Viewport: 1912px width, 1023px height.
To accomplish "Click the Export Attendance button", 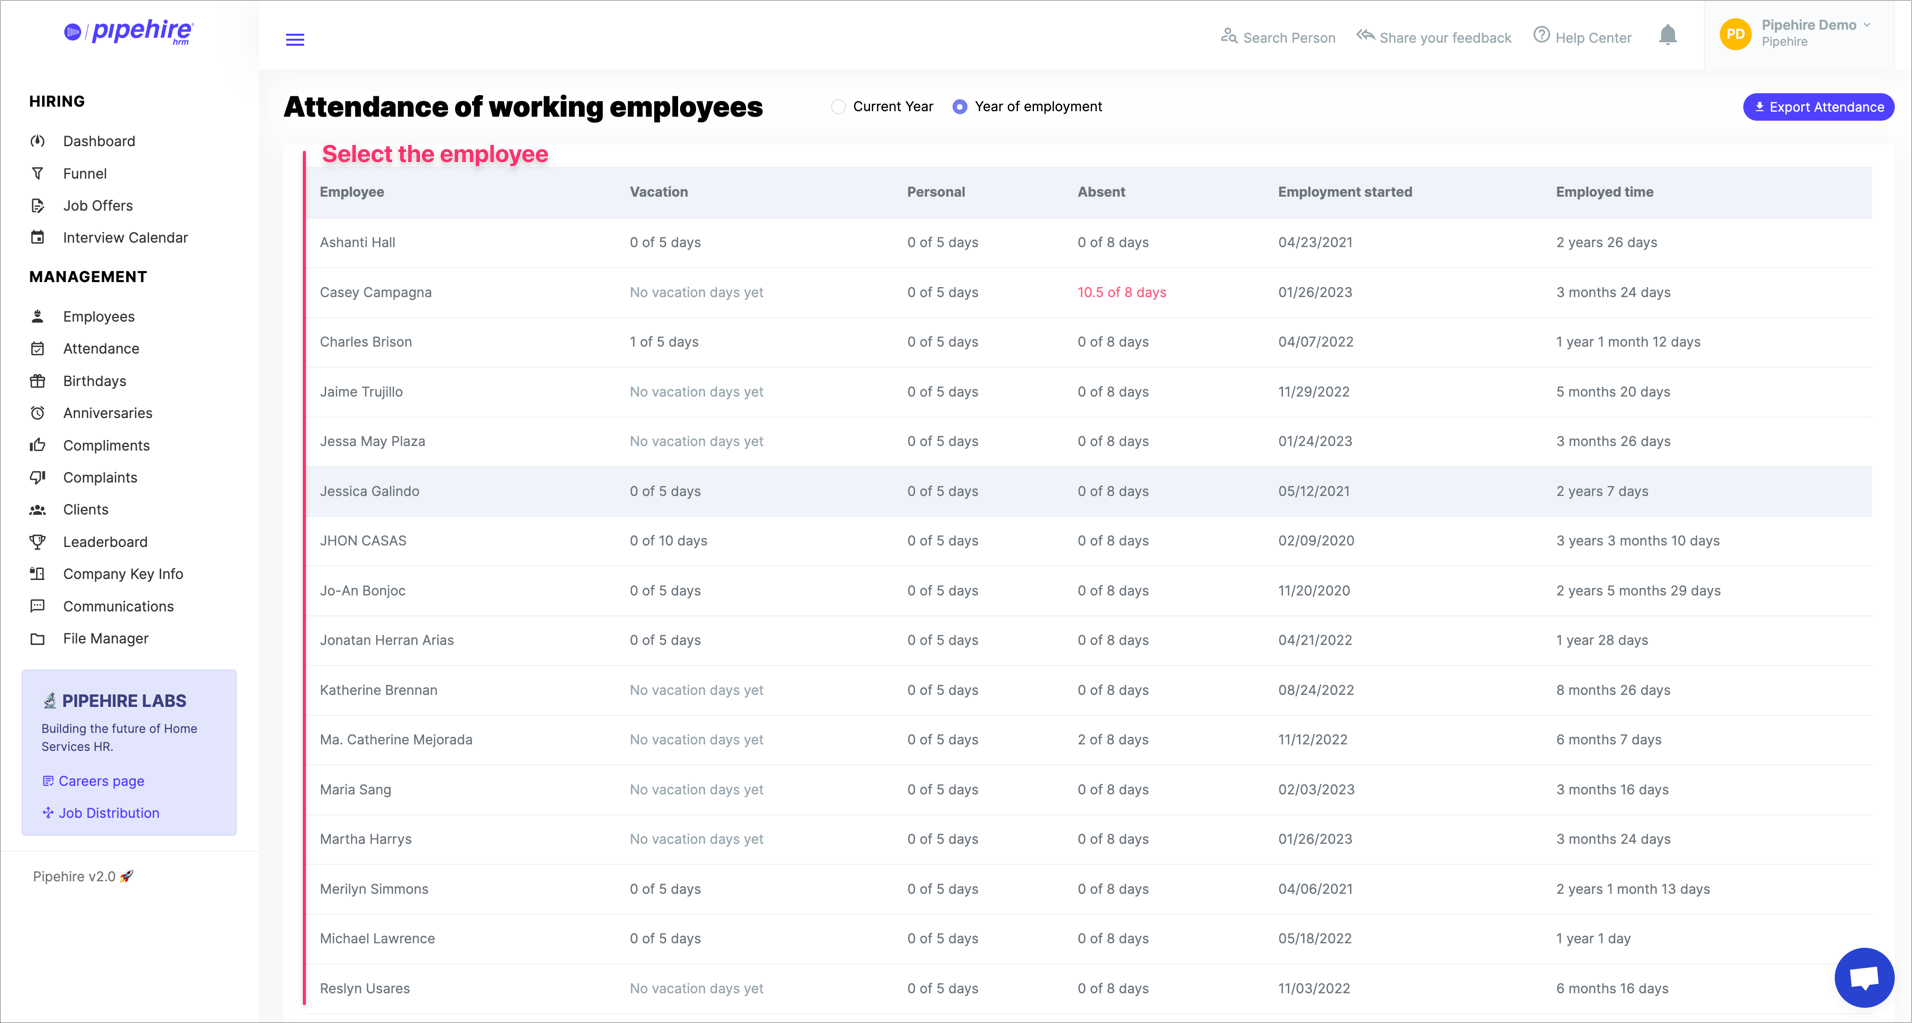I will pos(1818,106).
